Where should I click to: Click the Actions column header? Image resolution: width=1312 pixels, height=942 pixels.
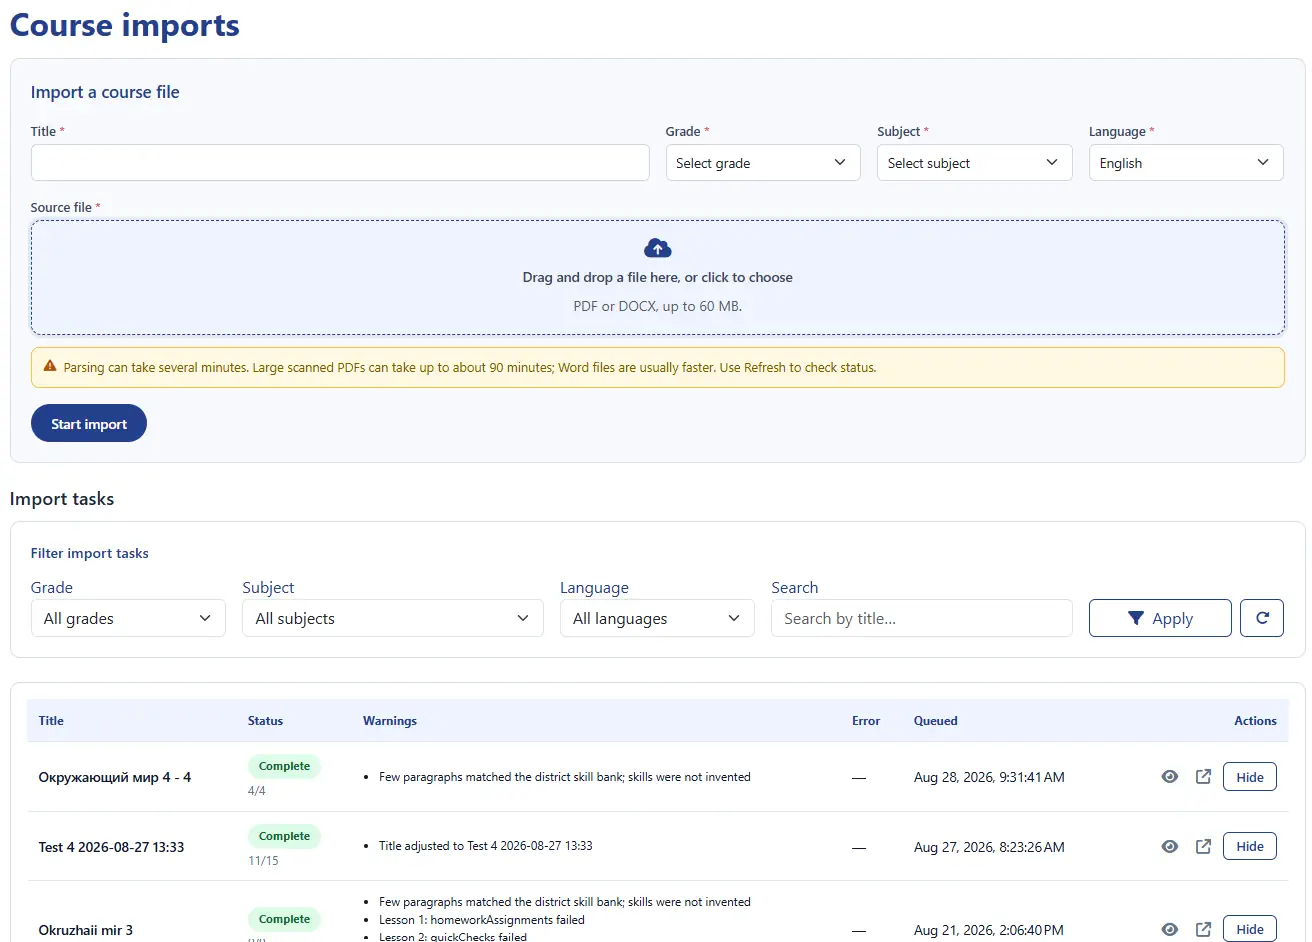pos(1255,720)
